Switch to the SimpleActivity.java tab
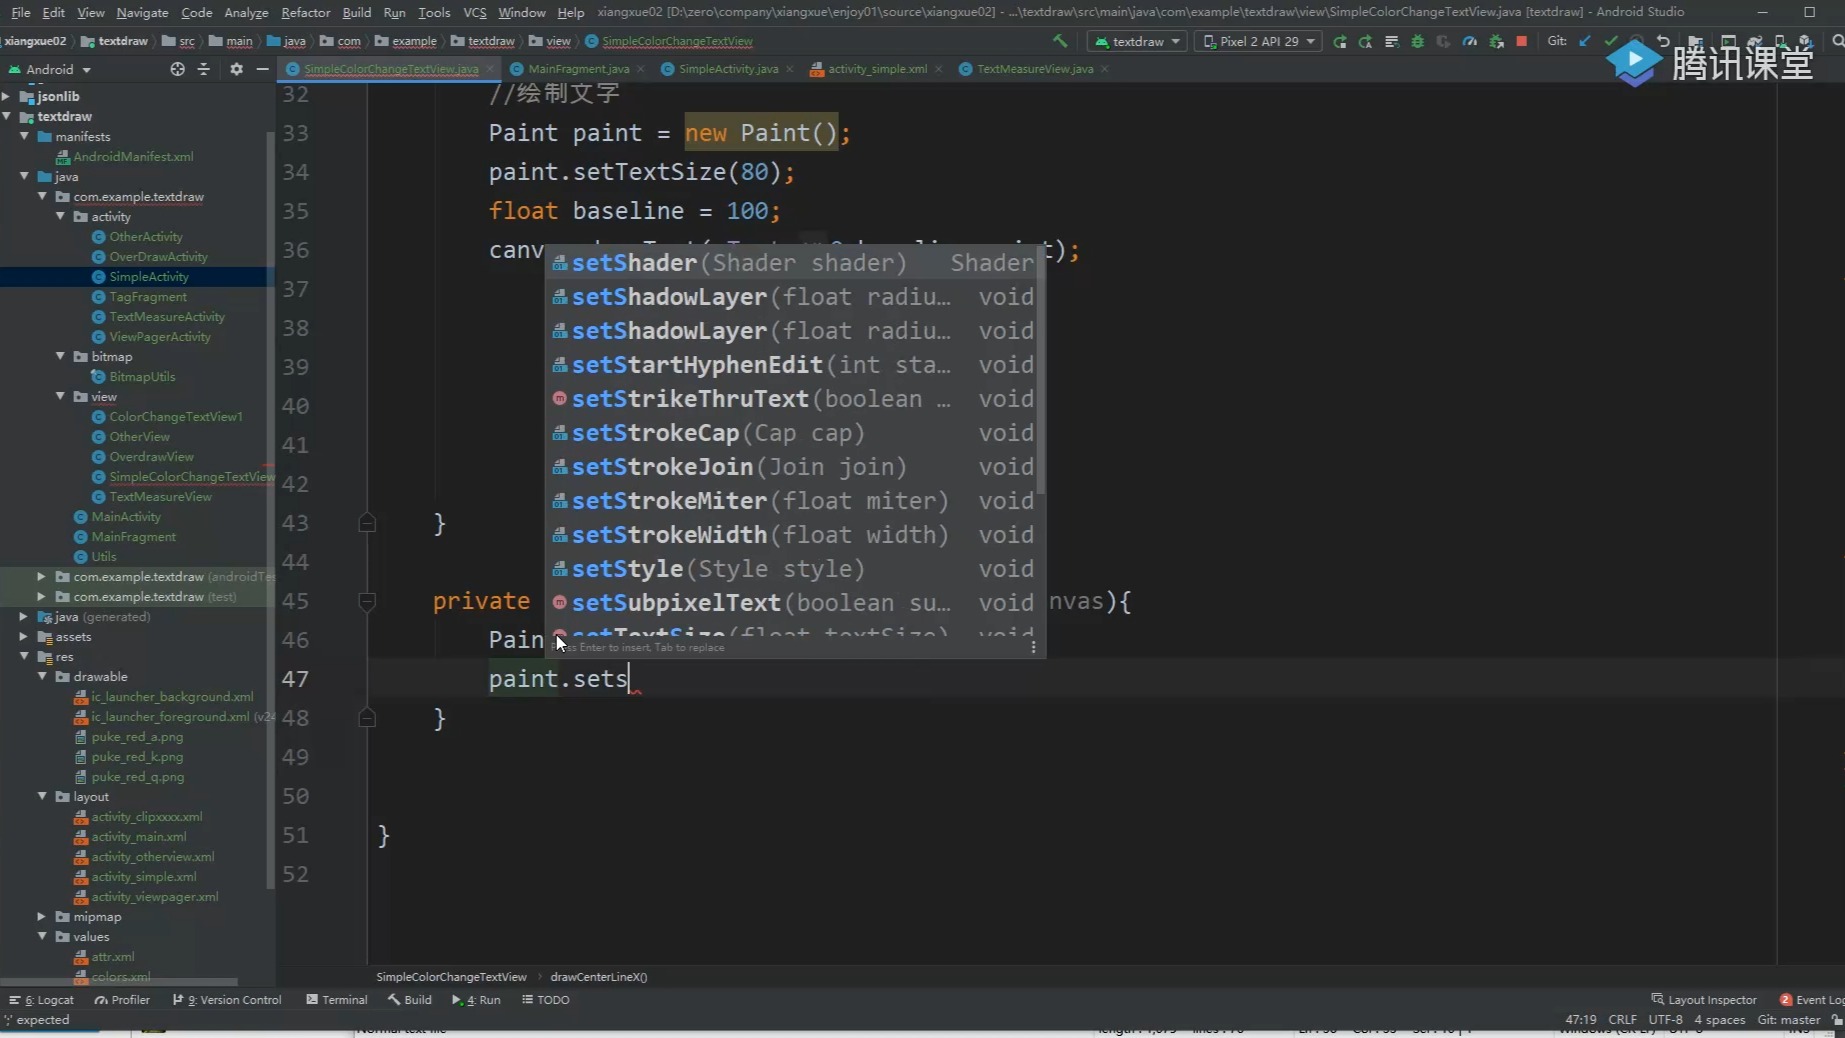 (728, 69)
